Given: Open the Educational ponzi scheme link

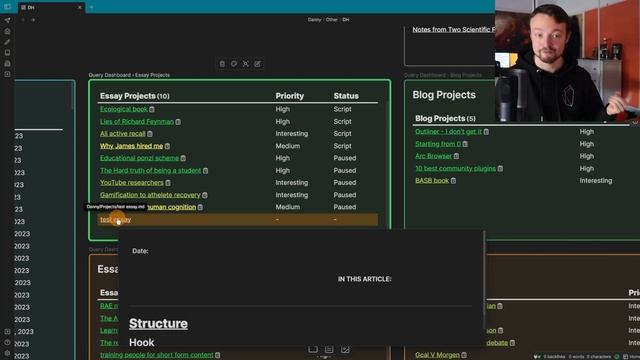Looking at the screenshot, I should click(139, 158).
